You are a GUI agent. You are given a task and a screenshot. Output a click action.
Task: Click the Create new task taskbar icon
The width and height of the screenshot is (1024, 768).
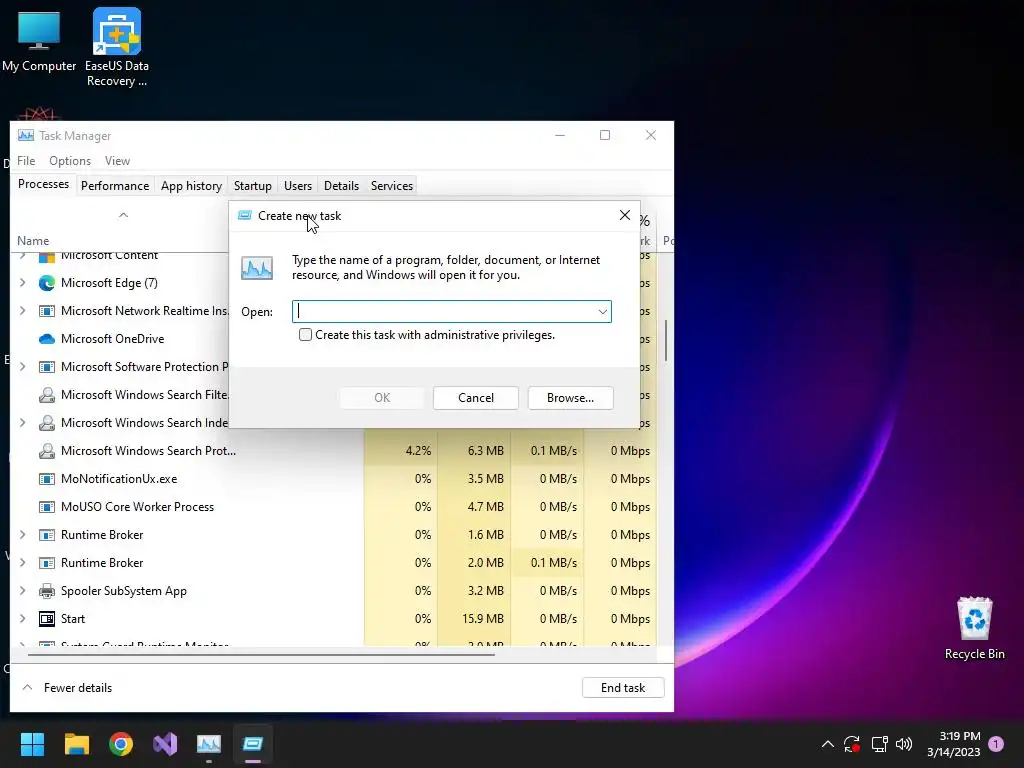click(x=253, y=744)
